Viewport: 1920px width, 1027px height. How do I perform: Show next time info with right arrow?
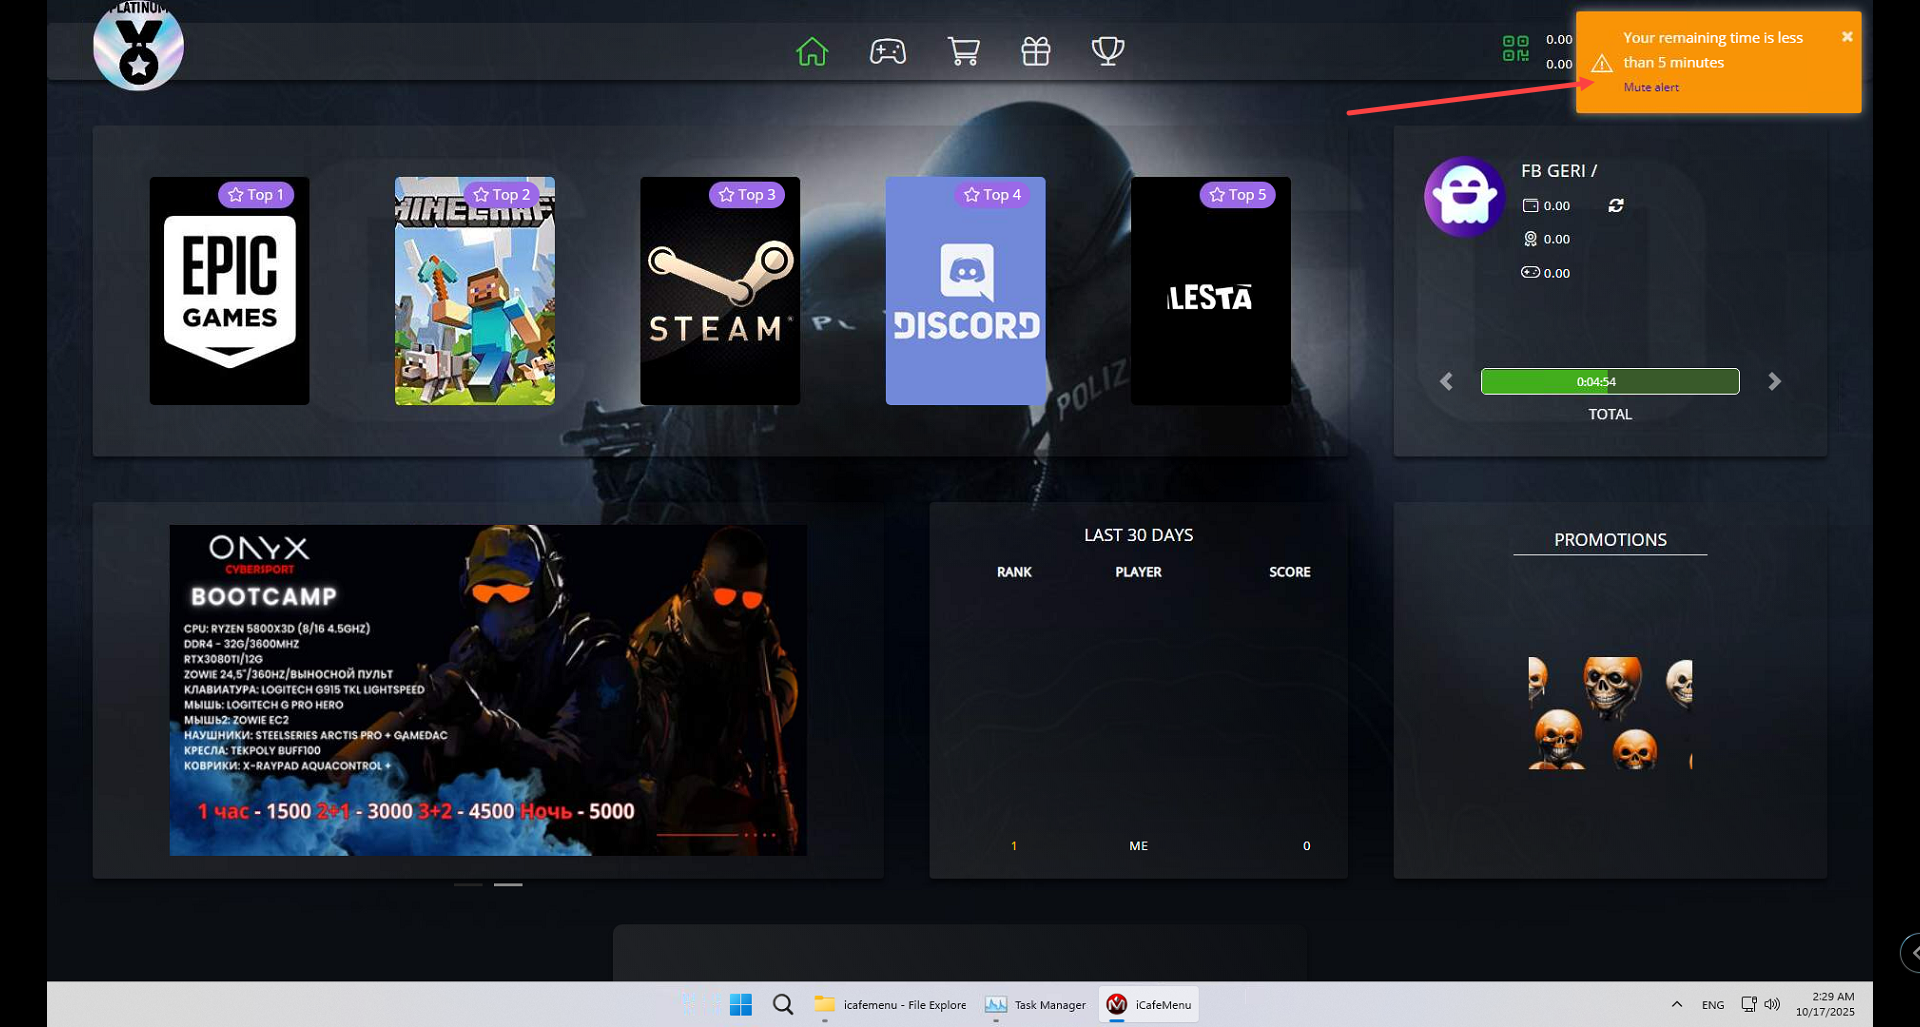[x=1774, y=382]
